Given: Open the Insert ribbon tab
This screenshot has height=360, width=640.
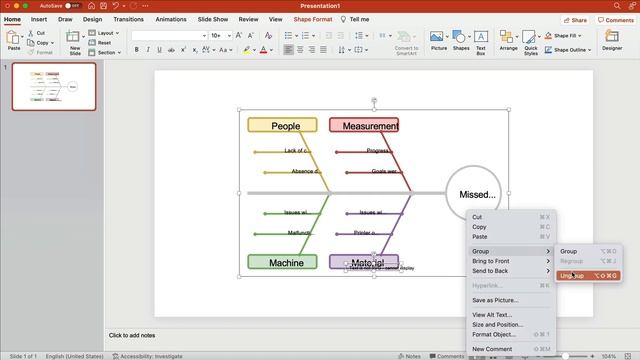Looking at the screenshot, I should (x=39, y=19).
